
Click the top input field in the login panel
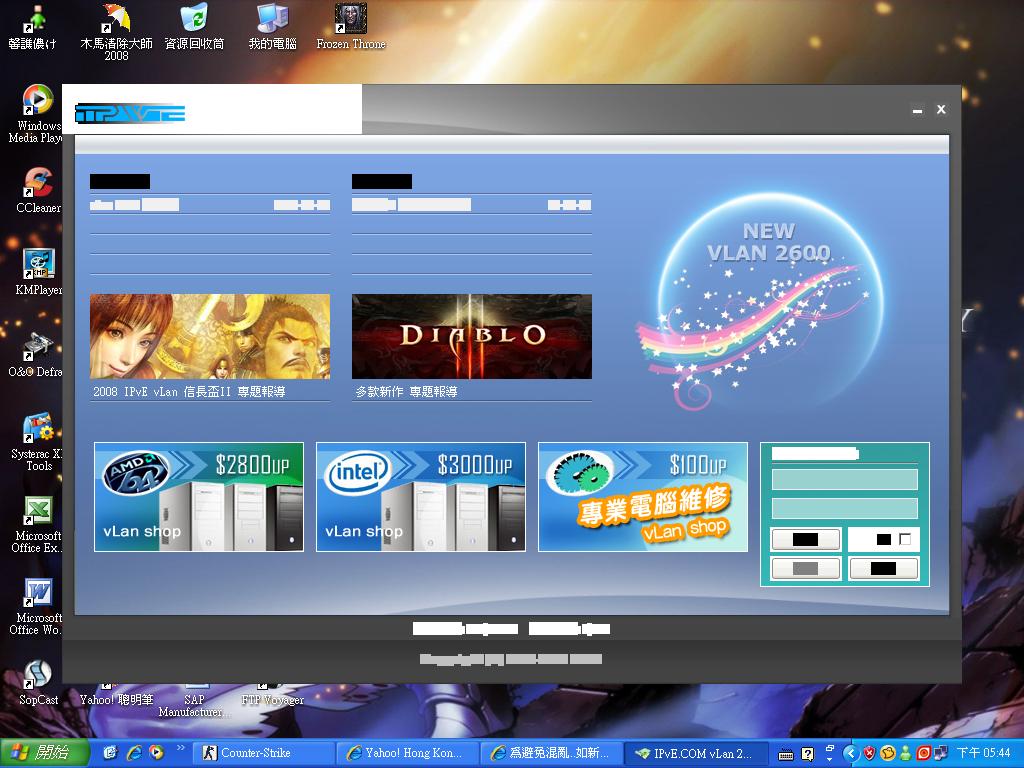coord(844,479)
